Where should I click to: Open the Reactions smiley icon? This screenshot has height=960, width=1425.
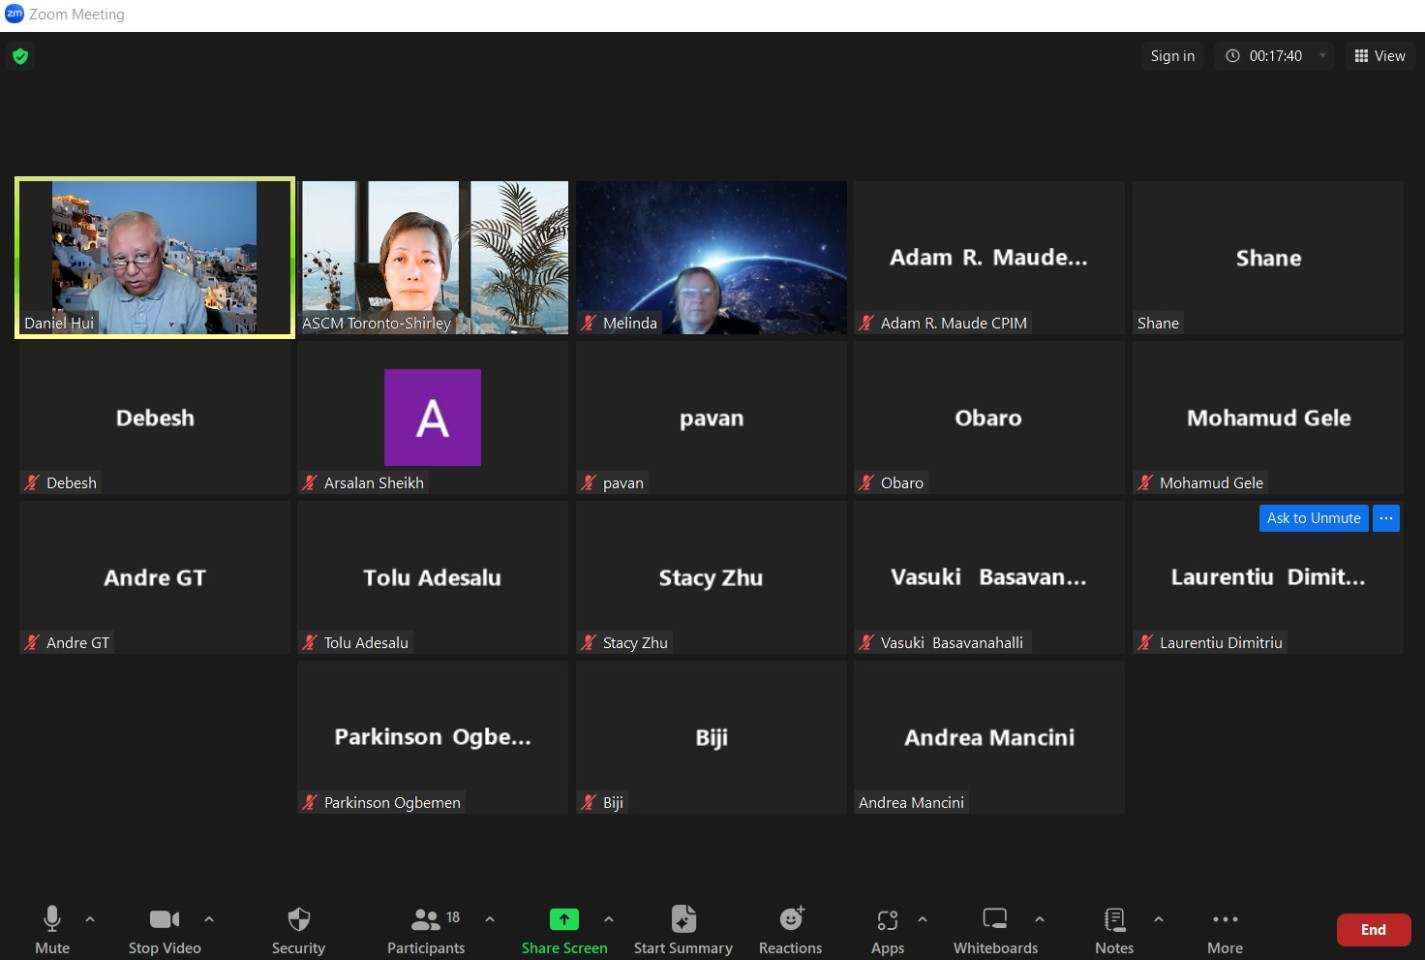(x=791, y=918)
